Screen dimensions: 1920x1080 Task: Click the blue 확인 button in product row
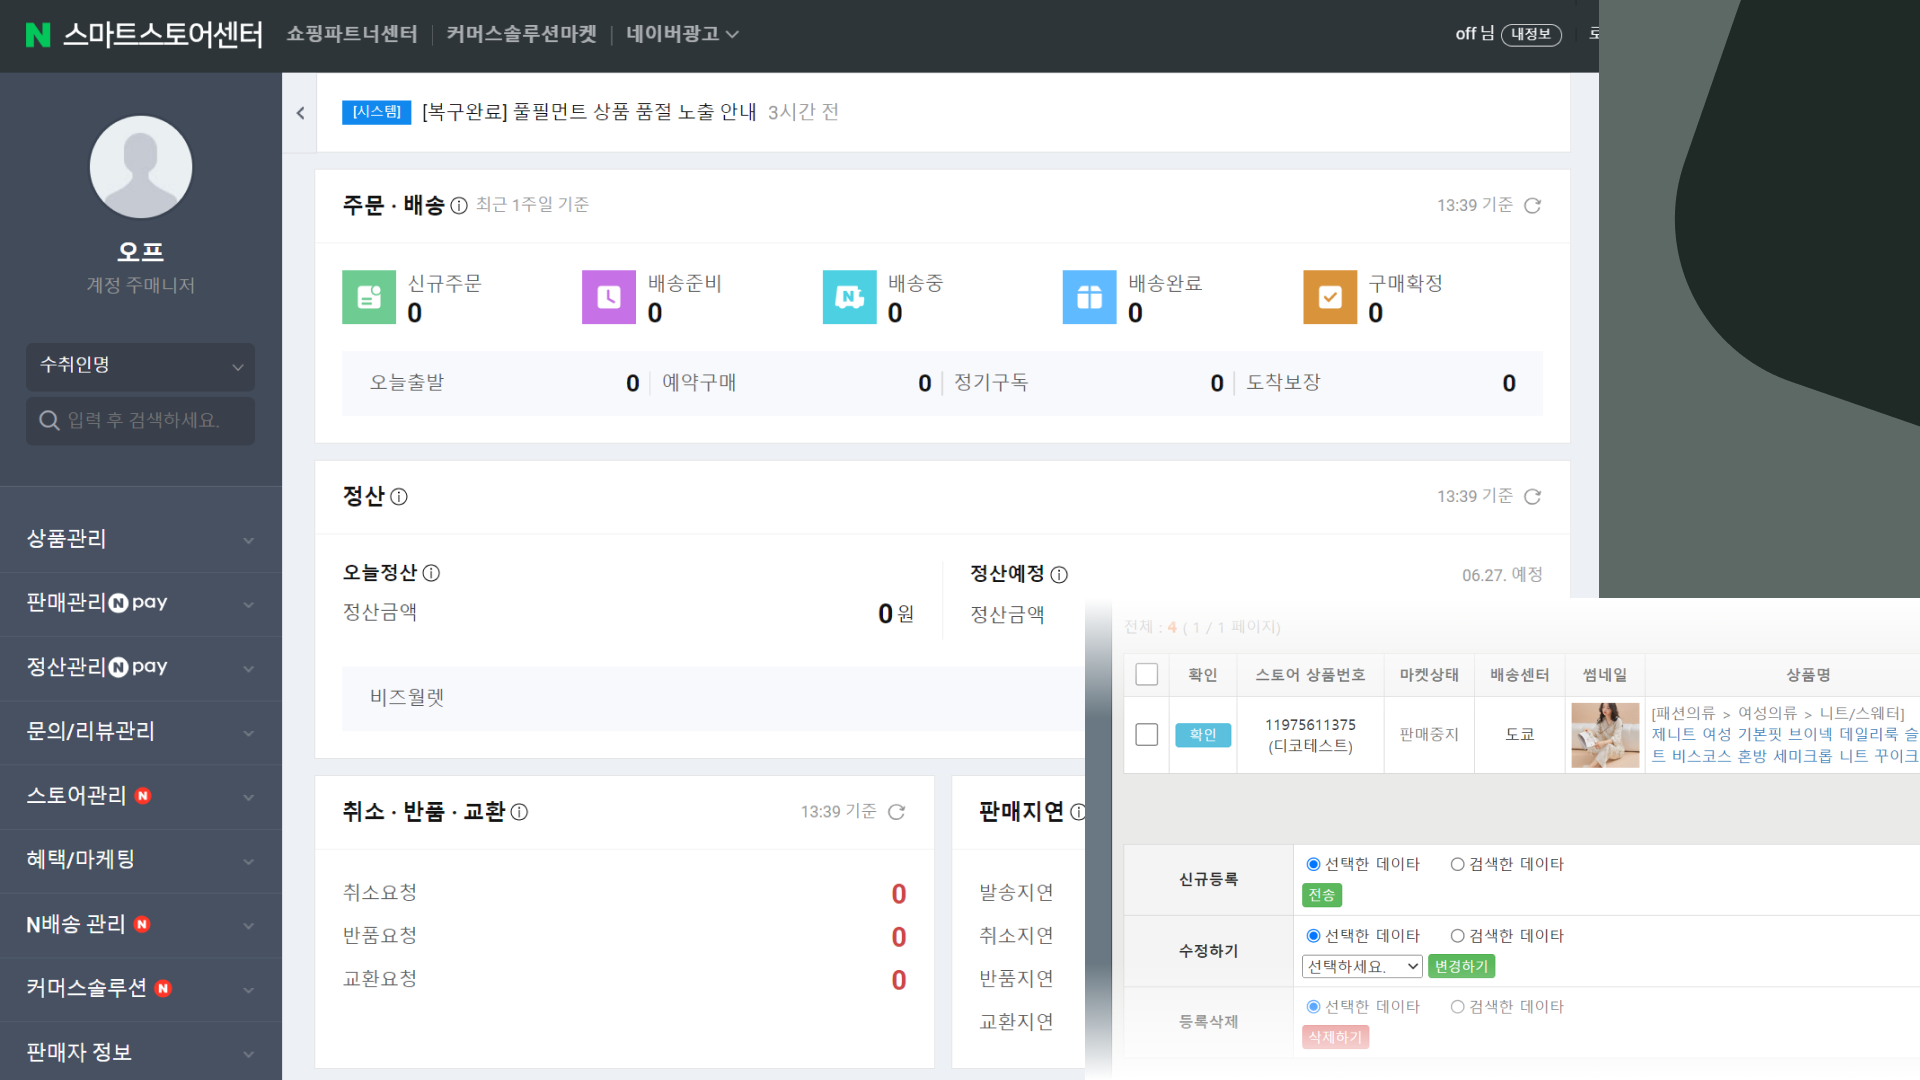(1203, 735)
